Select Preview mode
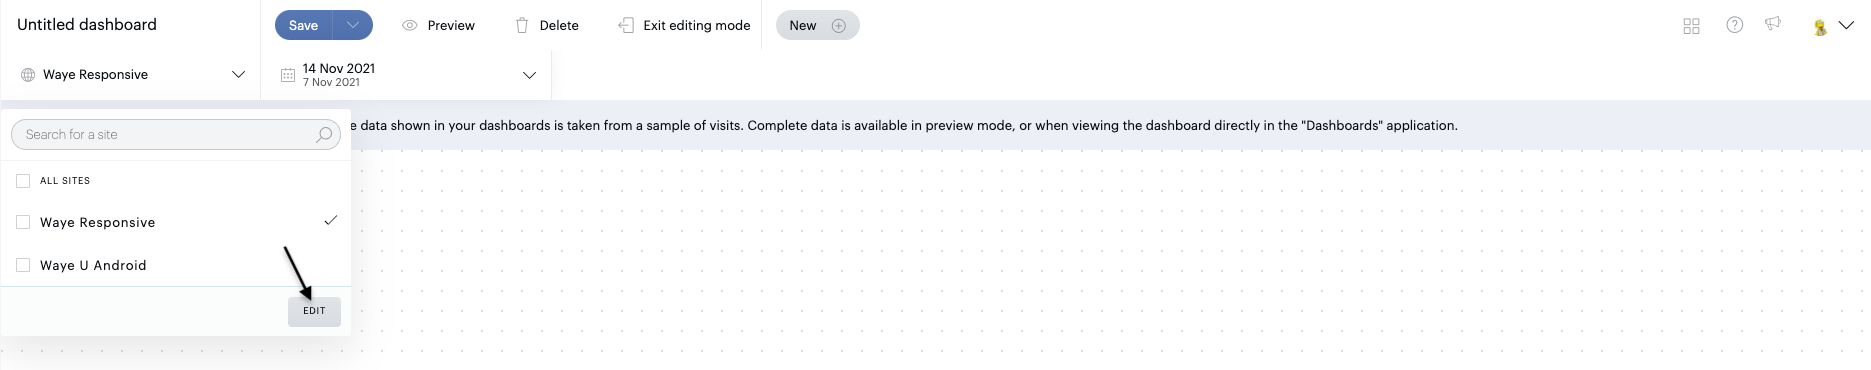The height and width of the screenshot is (370, 1871). click(x=438, y=26)
